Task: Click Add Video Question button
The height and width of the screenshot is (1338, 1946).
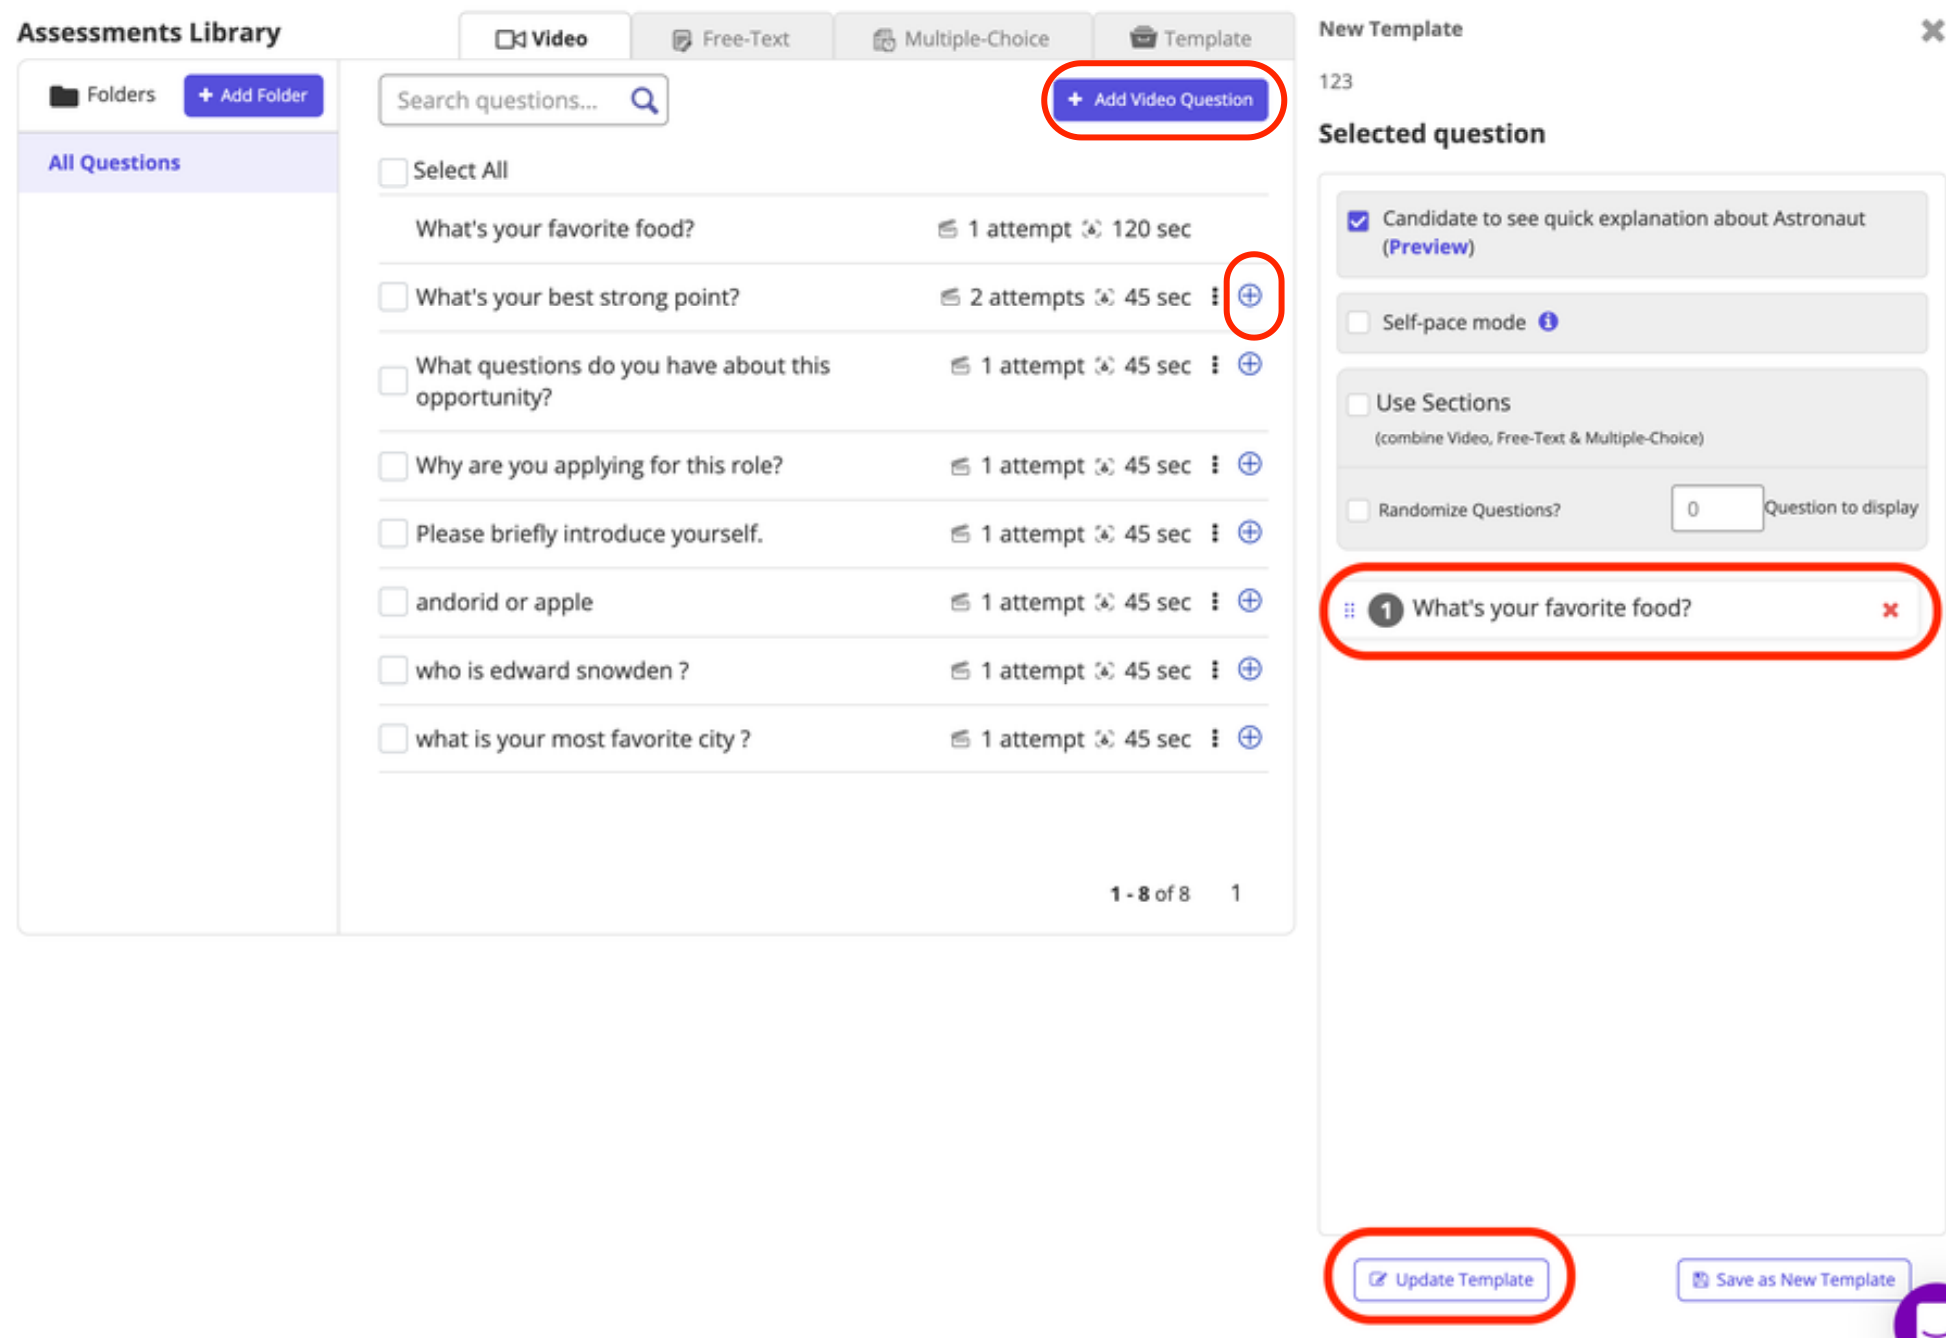Action: pos(1161,99)
